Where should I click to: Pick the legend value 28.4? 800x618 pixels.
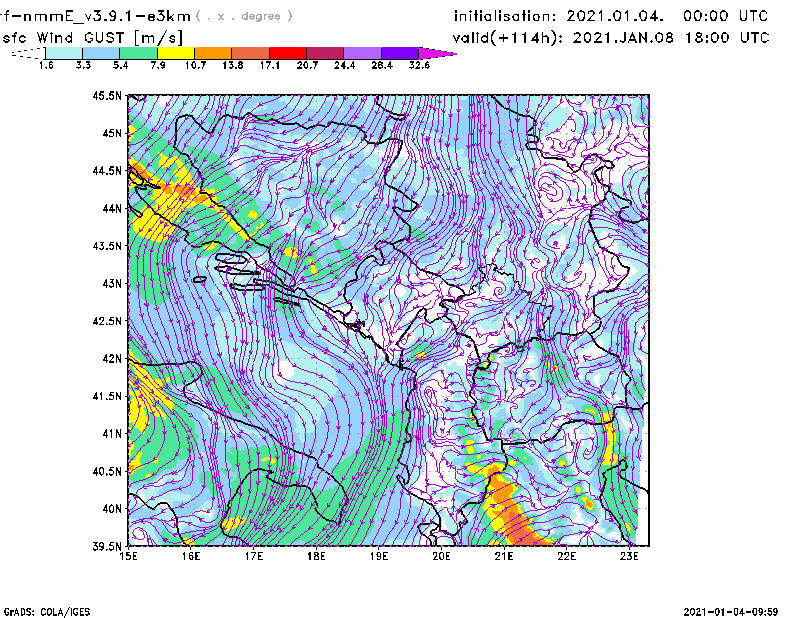coord(382,65)
